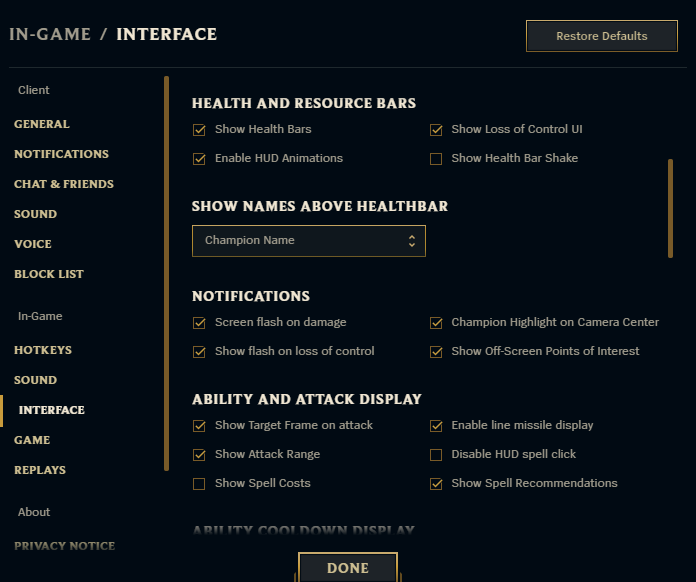Enable Show Health Bar Shake
Screen dimensions: 696x582
click(436, 159)
